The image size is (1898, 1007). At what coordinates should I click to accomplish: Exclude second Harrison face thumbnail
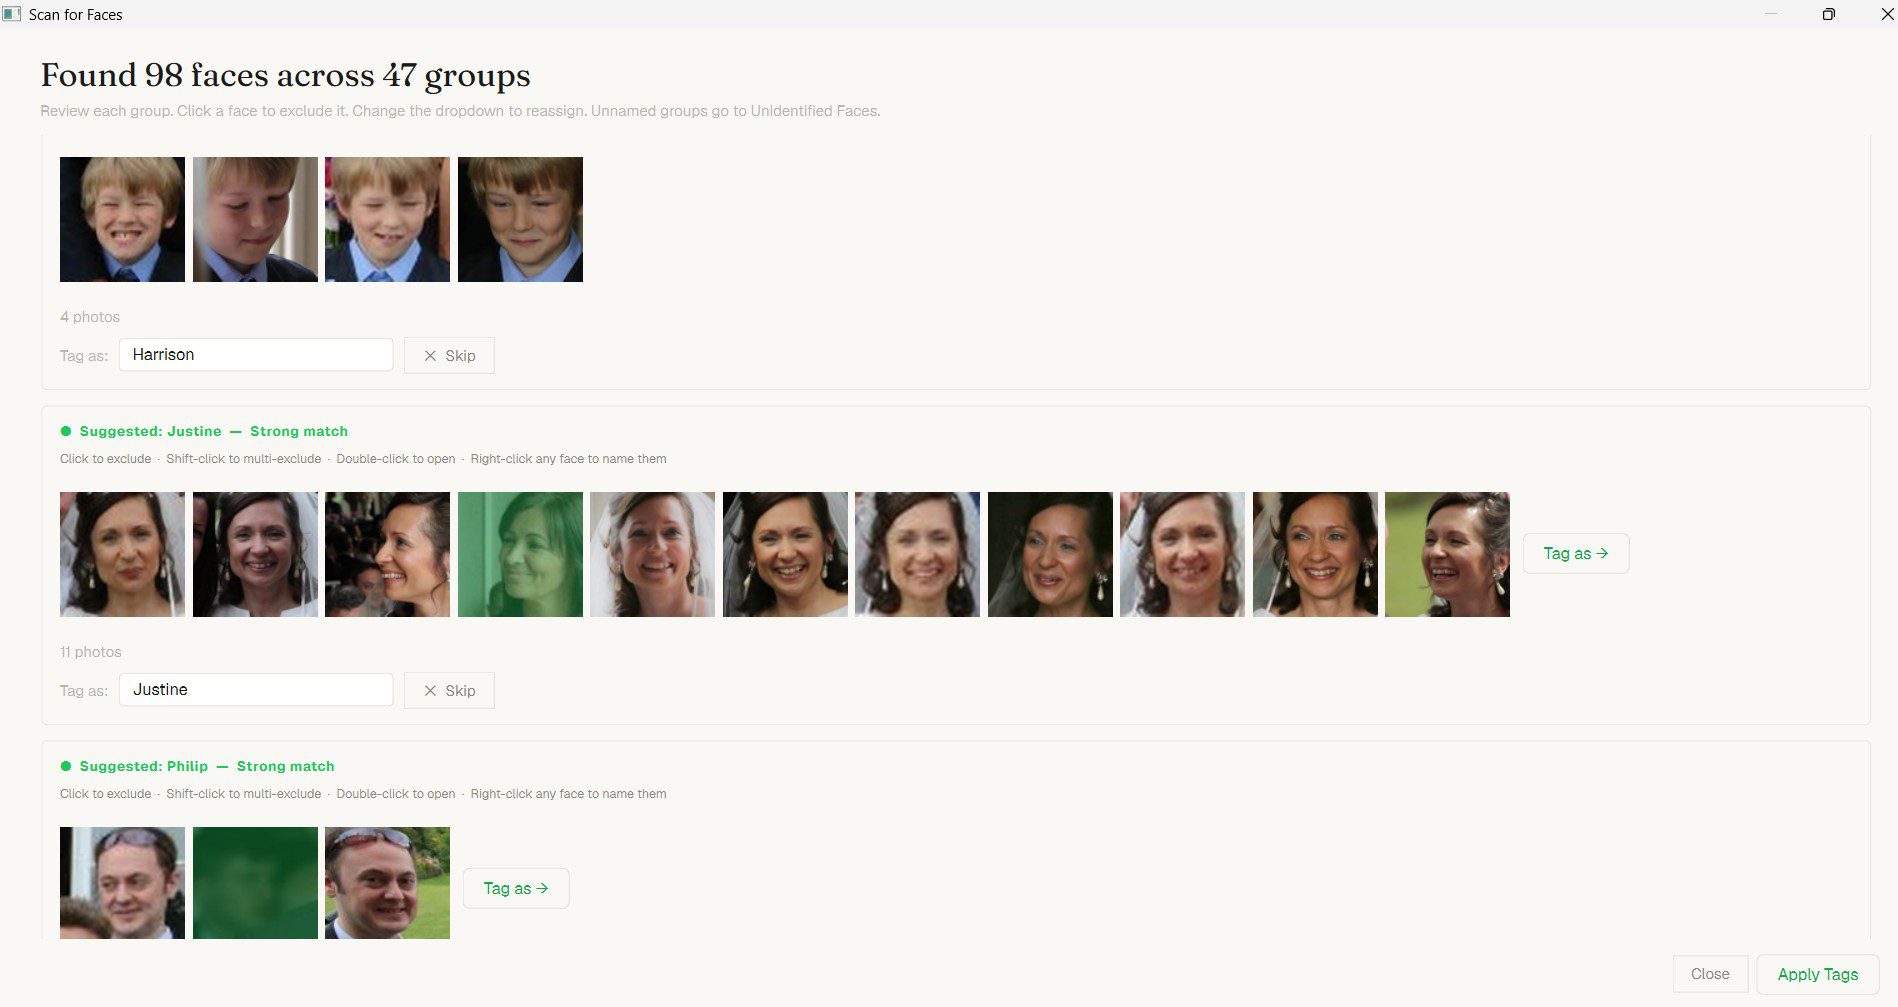point(255,219)
